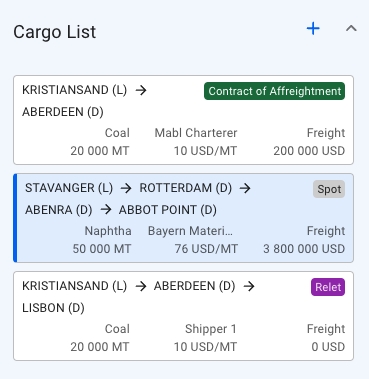The width and height of the screenshot is (369, 379).
Task: Click the arrow after STAVANGER (L)
Action: coord(126,188)
